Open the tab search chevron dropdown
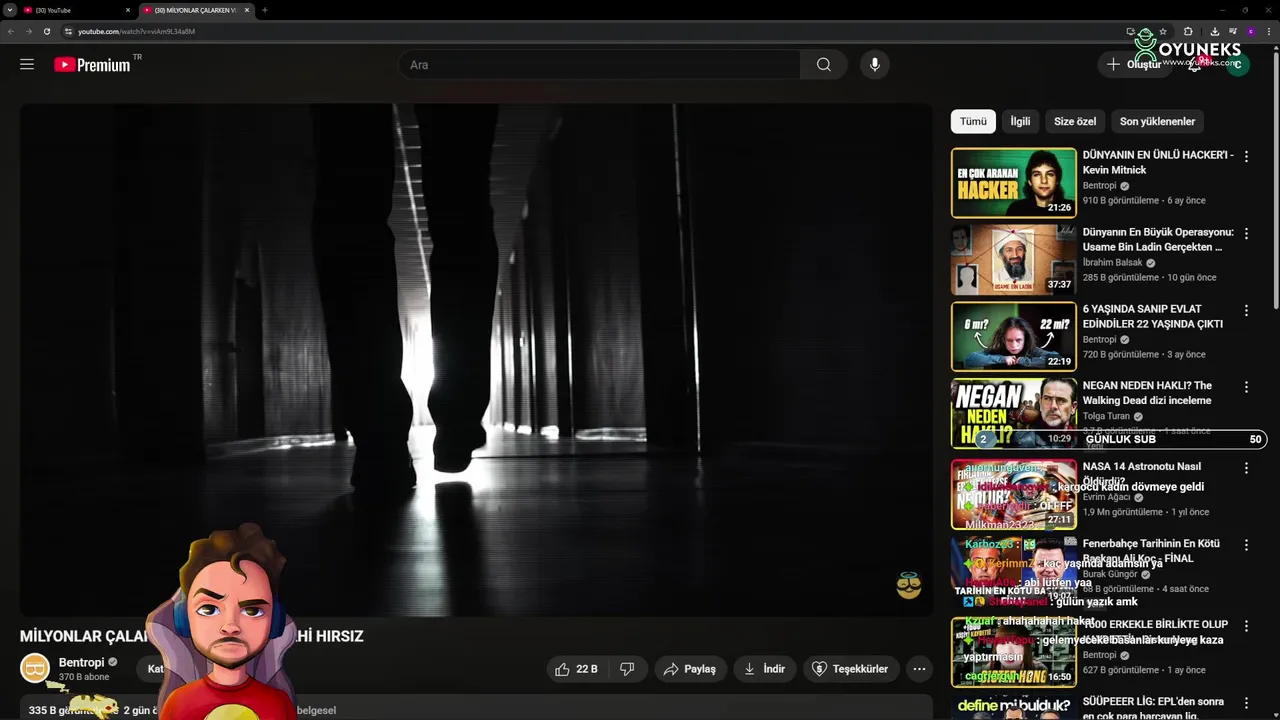Screen dimensions: 1280x720 pyautogui.click(x=10, y=10)
